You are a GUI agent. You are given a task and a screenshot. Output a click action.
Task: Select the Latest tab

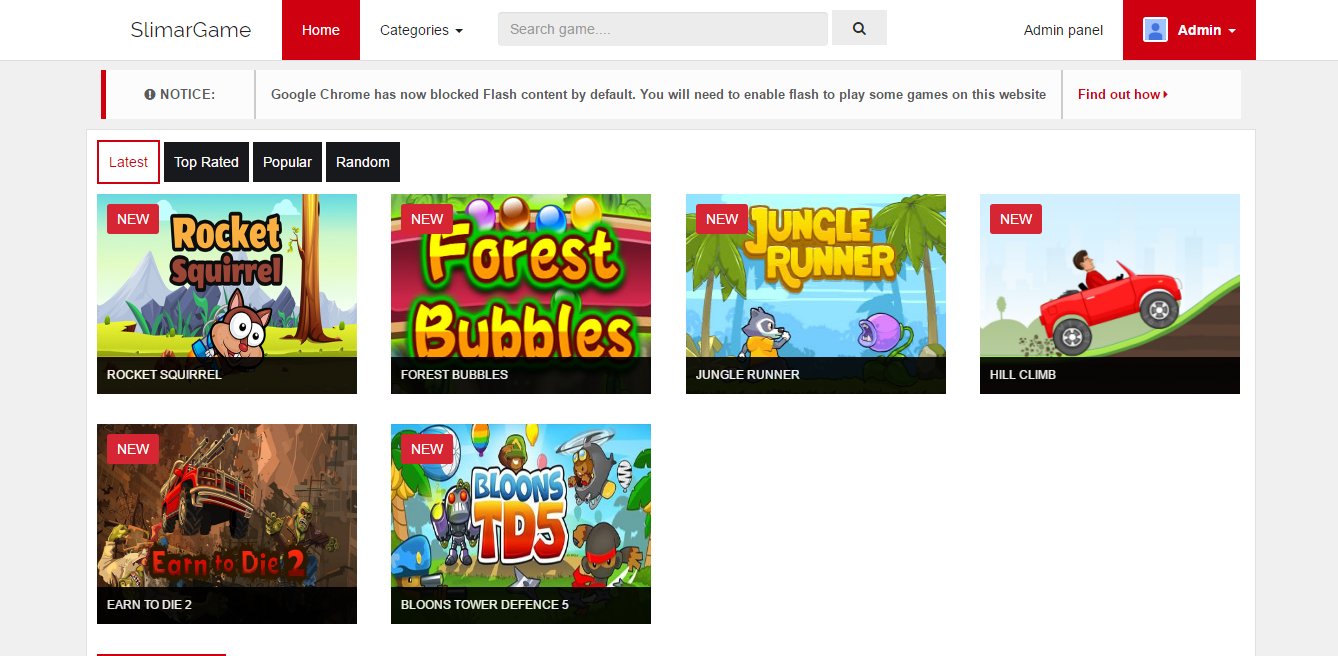point(128,162)
